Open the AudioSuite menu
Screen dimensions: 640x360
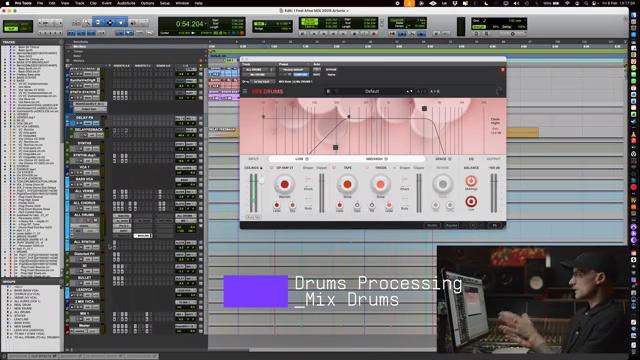126,3
